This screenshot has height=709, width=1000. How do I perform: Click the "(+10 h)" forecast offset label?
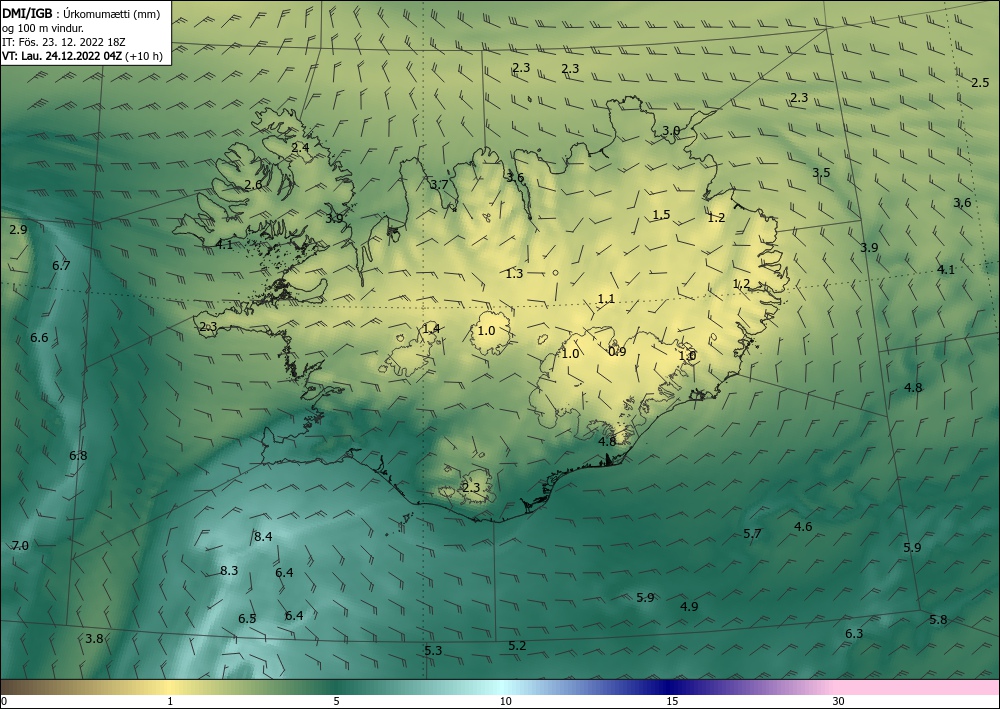143,56
